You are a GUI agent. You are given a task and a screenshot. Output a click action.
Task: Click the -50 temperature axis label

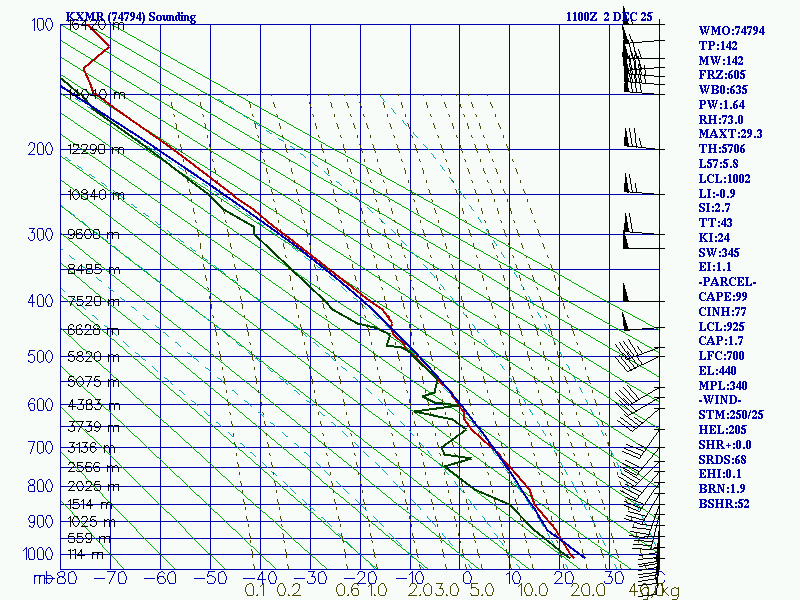pyautogui.click(x=210, y=578)
